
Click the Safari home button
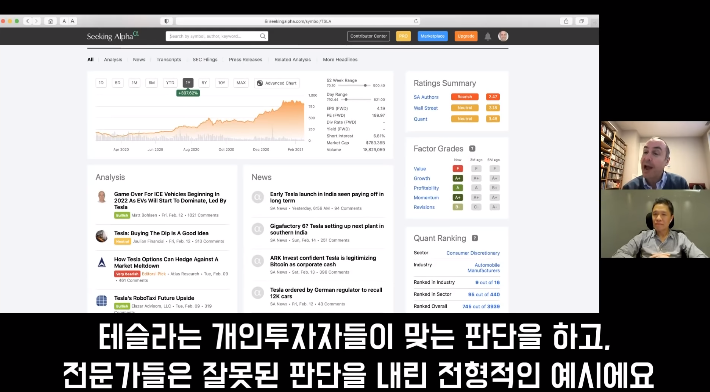(50, 21)
